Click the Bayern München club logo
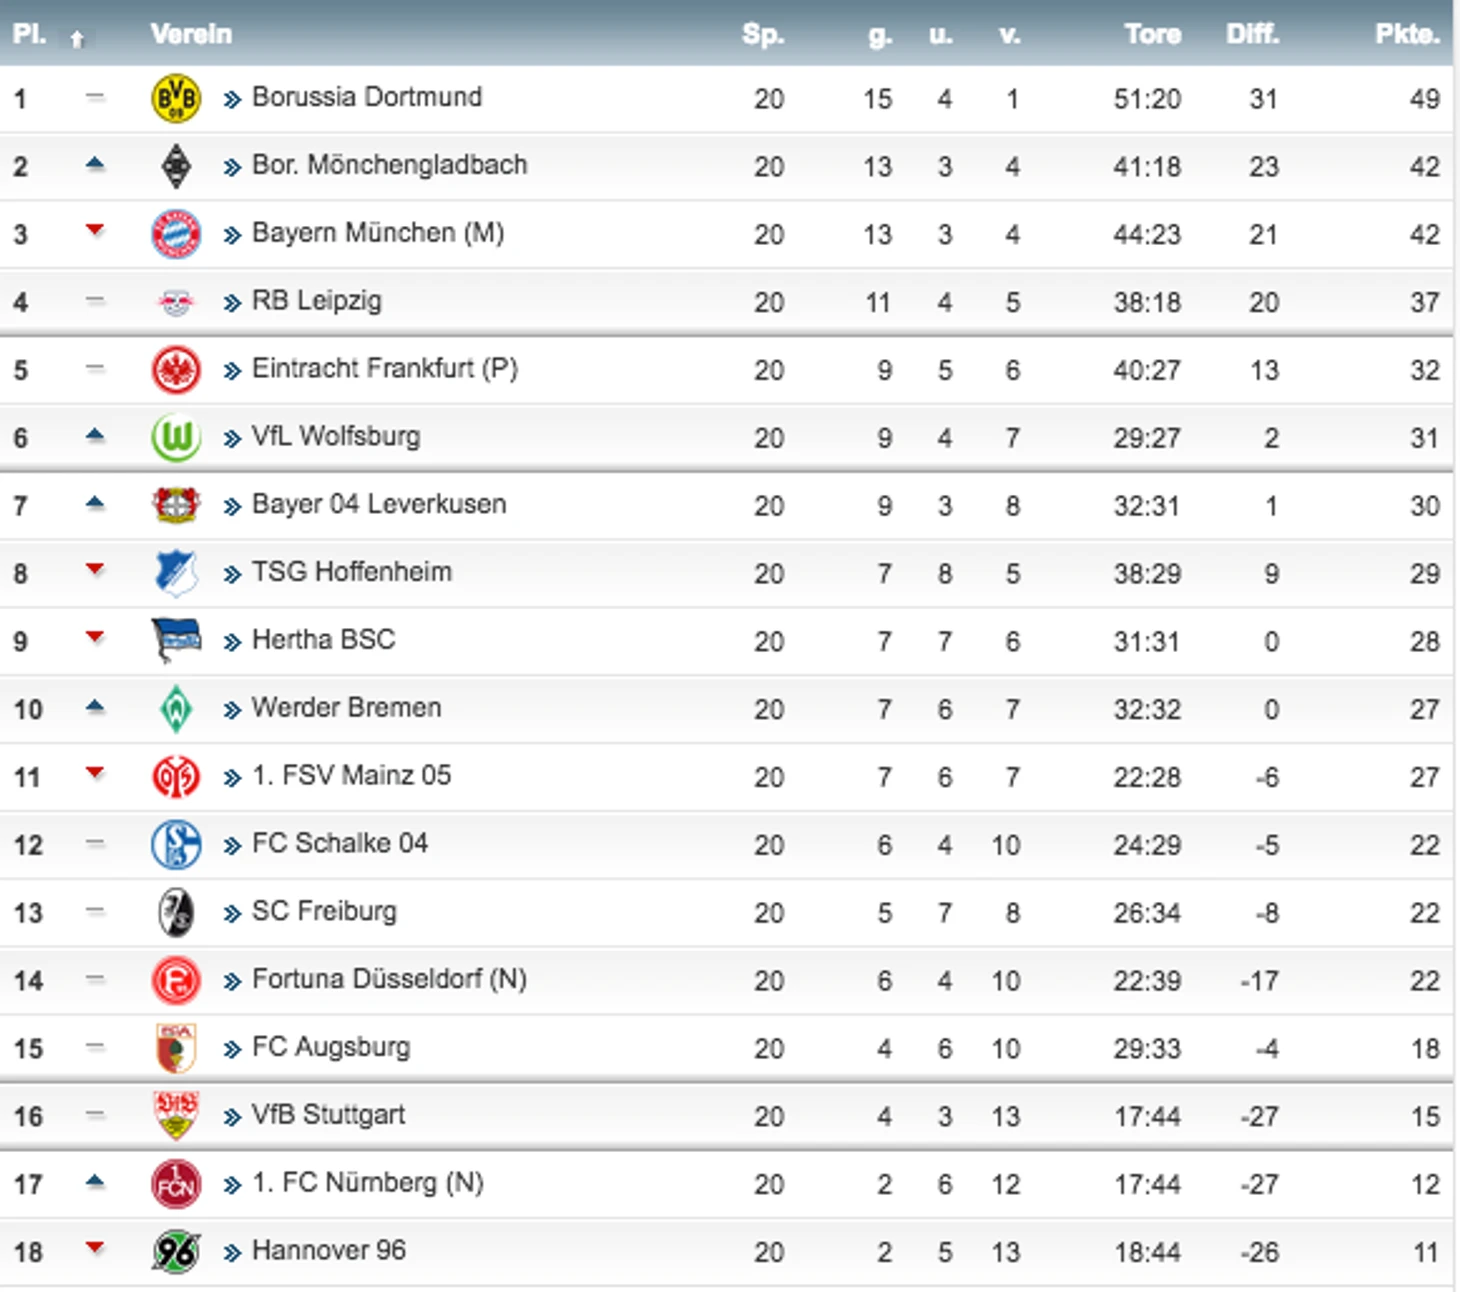Image resolution: width=1460 pixels, height=1292 pixels. (x=176, y=234)
